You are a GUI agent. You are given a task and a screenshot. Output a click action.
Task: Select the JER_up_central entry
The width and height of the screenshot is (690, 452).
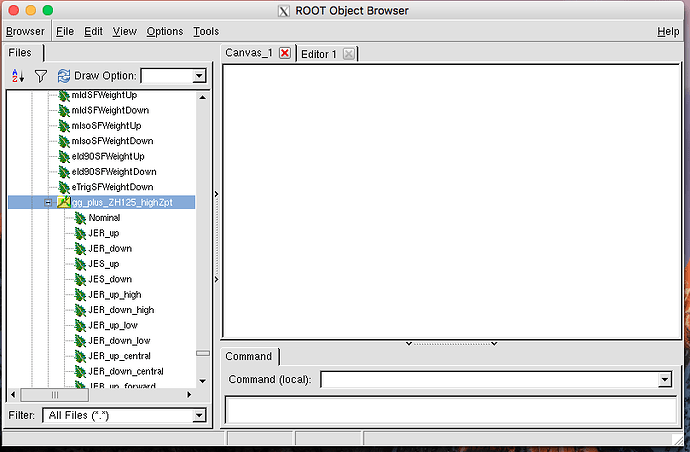[120, 356]
